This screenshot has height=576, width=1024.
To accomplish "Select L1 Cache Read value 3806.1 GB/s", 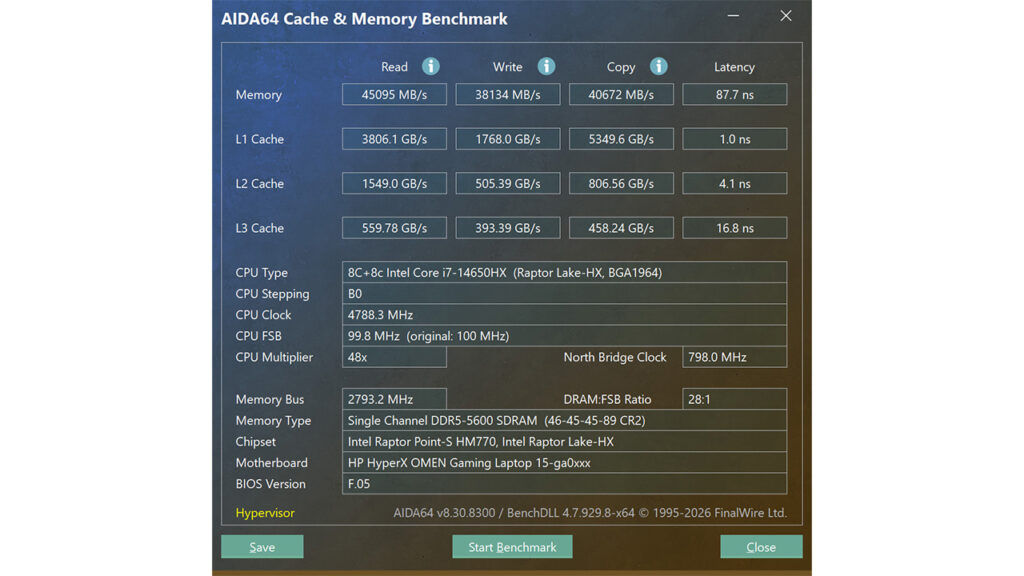I will [394, 138].
